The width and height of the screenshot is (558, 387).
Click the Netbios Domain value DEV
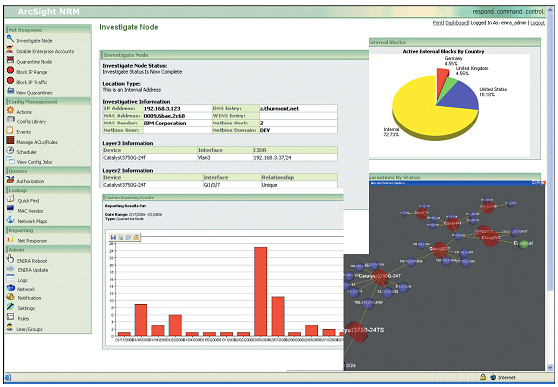coord(265,130)
